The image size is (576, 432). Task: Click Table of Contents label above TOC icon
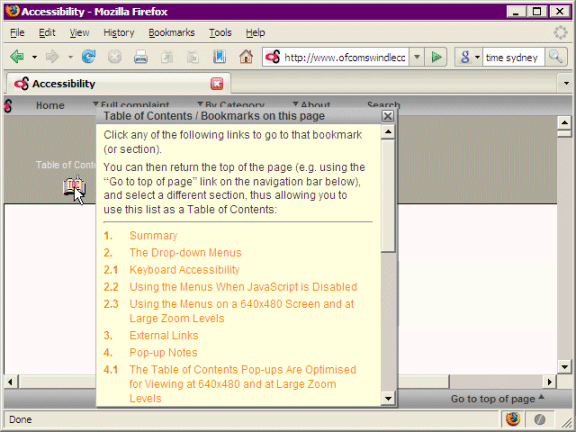click(66, 165)
